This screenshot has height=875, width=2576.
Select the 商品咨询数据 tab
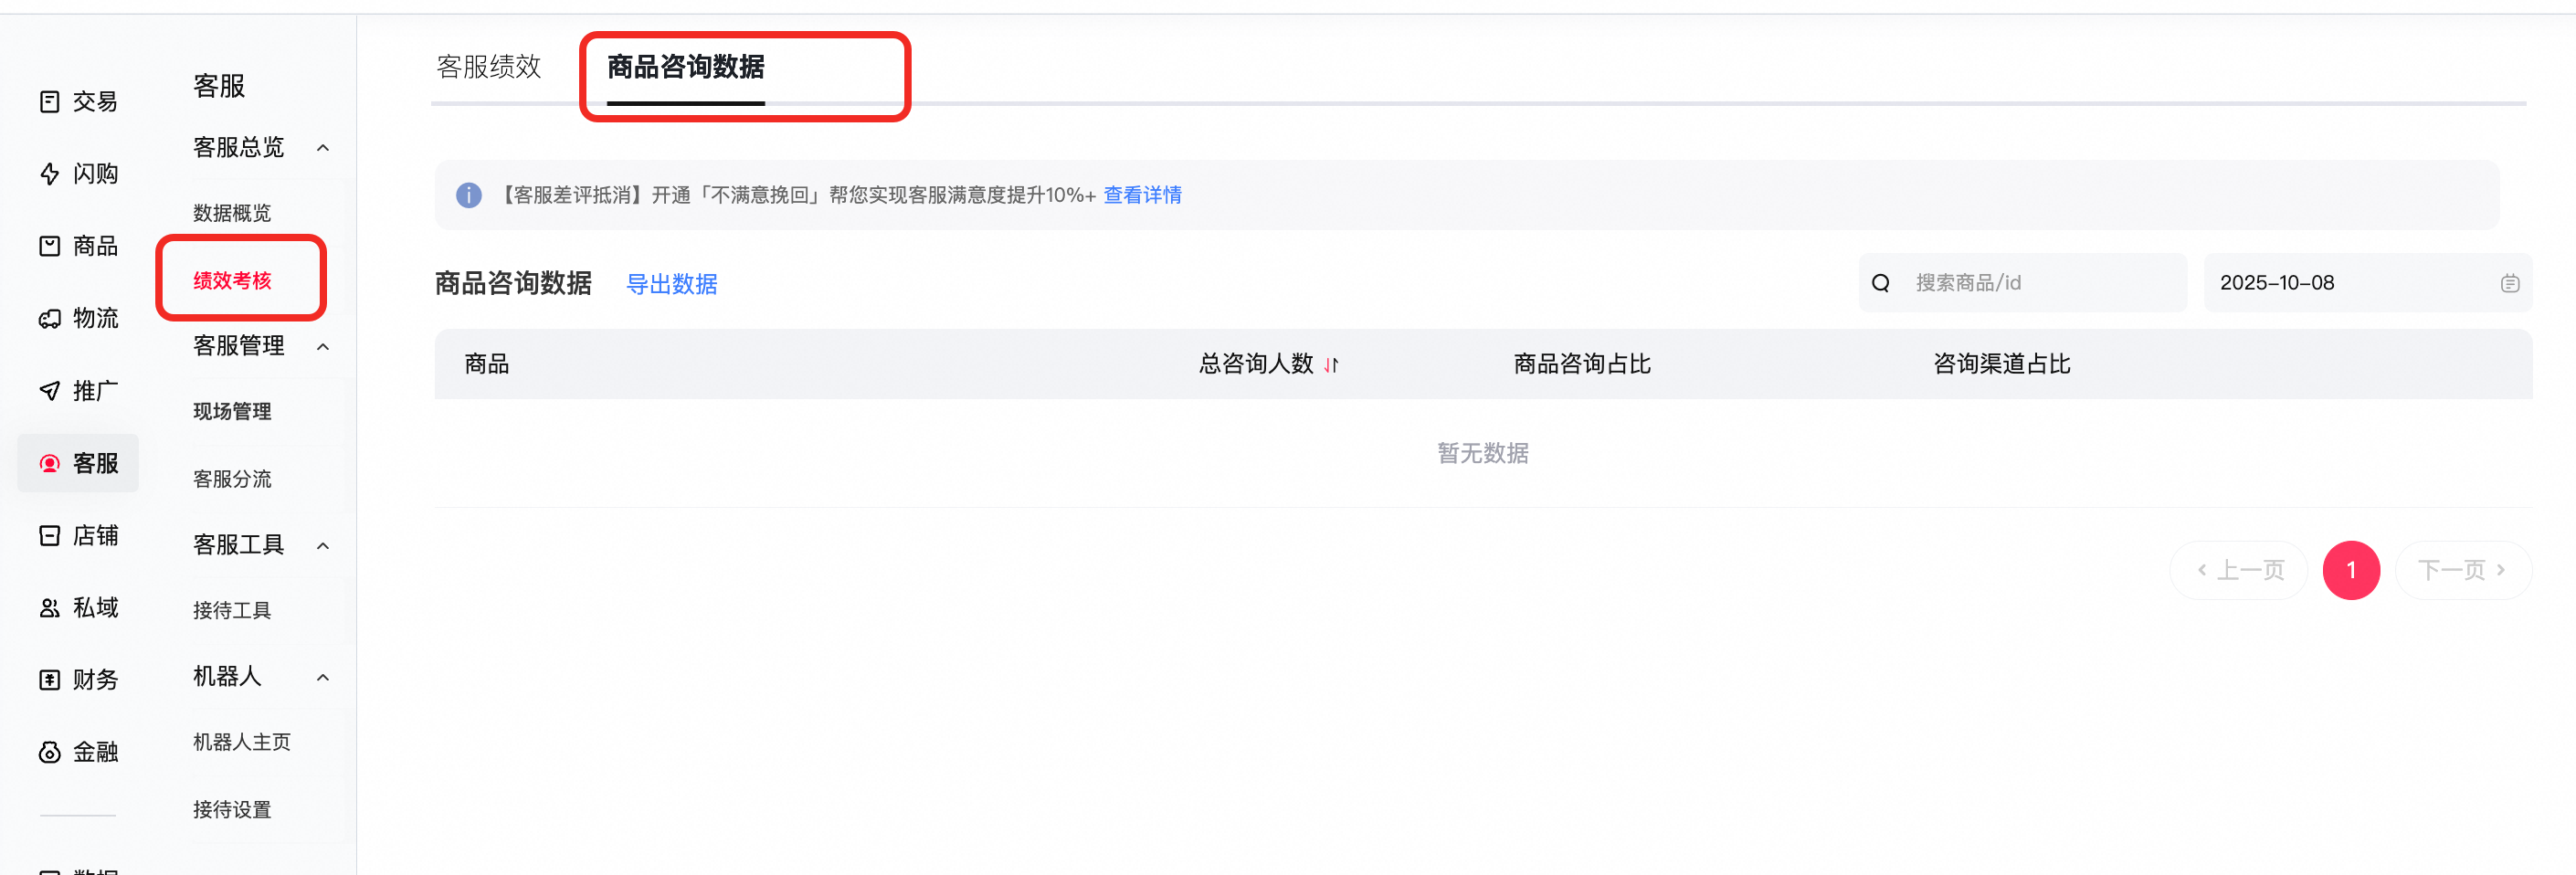686,67
